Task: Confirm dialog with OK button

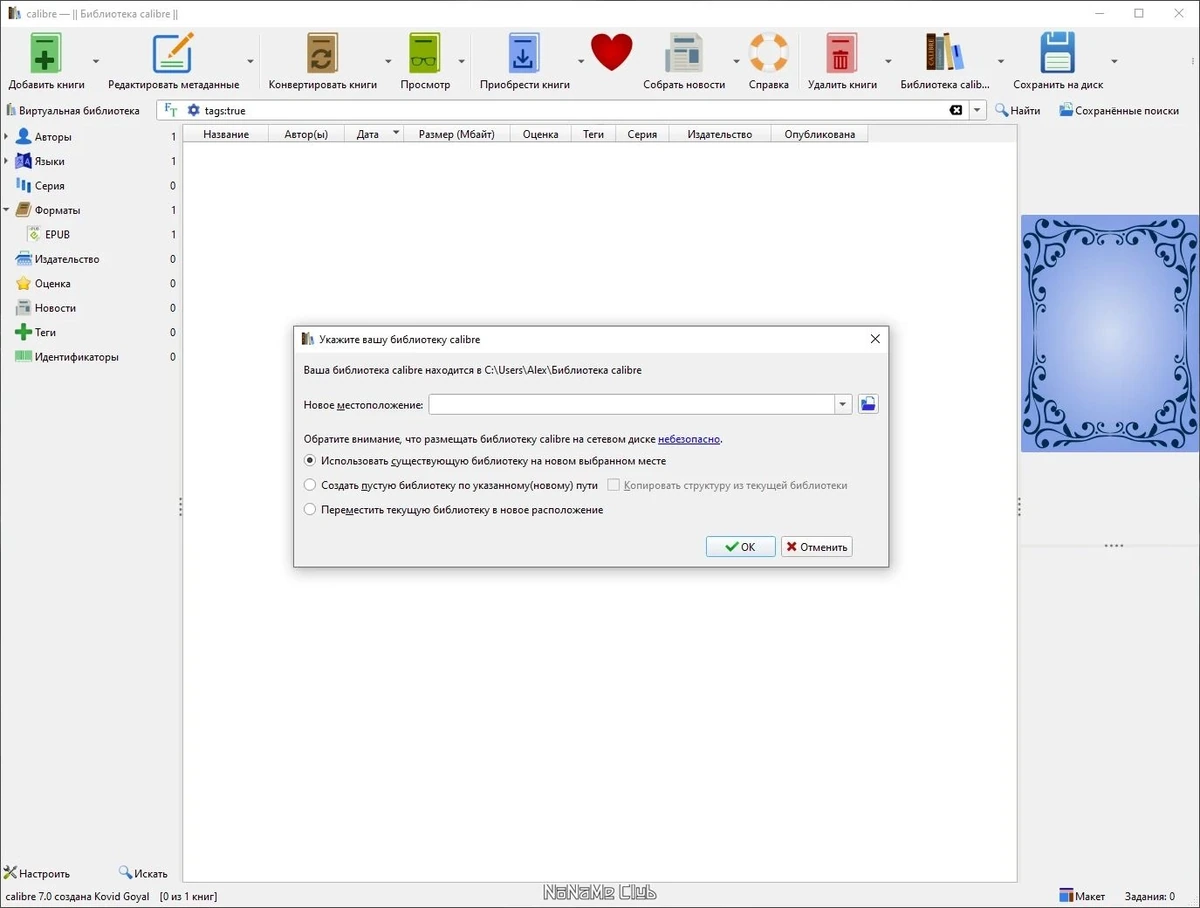Action: [x=740, y=547]
